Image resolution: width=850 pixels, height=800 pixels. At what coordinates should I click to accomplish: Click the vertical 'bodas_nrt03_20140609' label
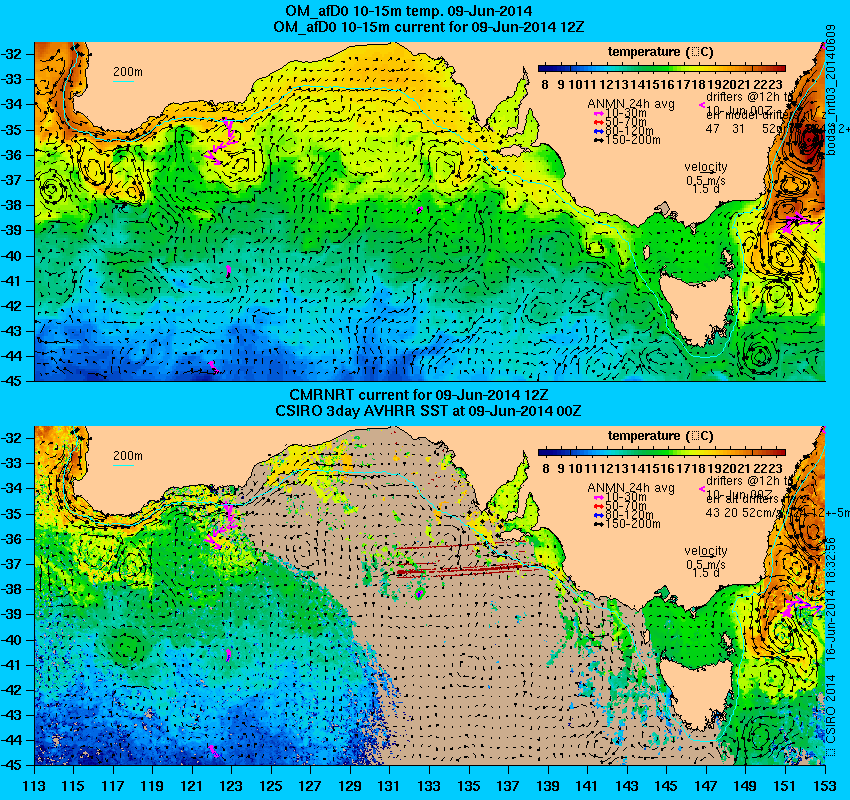click(830, 90)
